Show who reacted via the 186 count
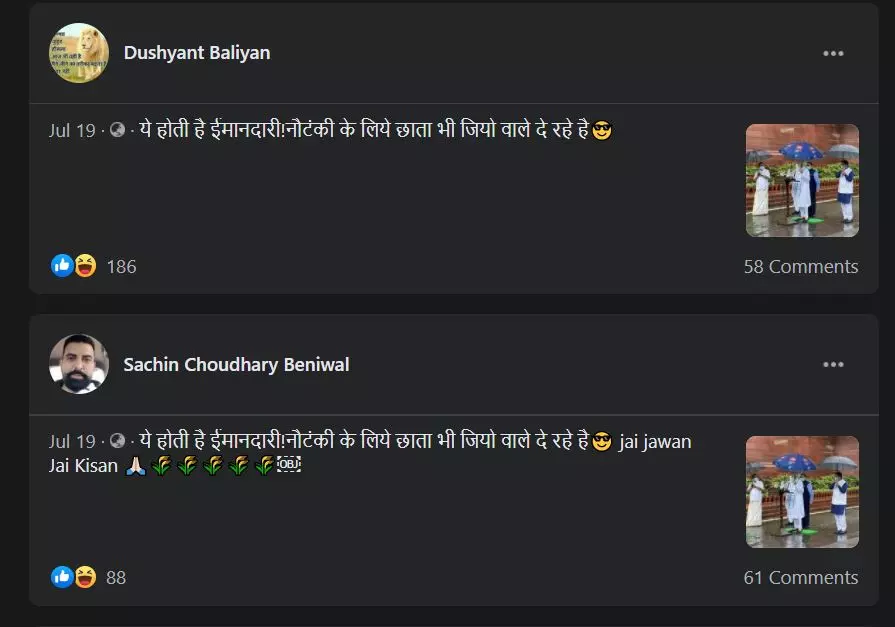This screenshot has height=627, width=895. tap(122, 267)
